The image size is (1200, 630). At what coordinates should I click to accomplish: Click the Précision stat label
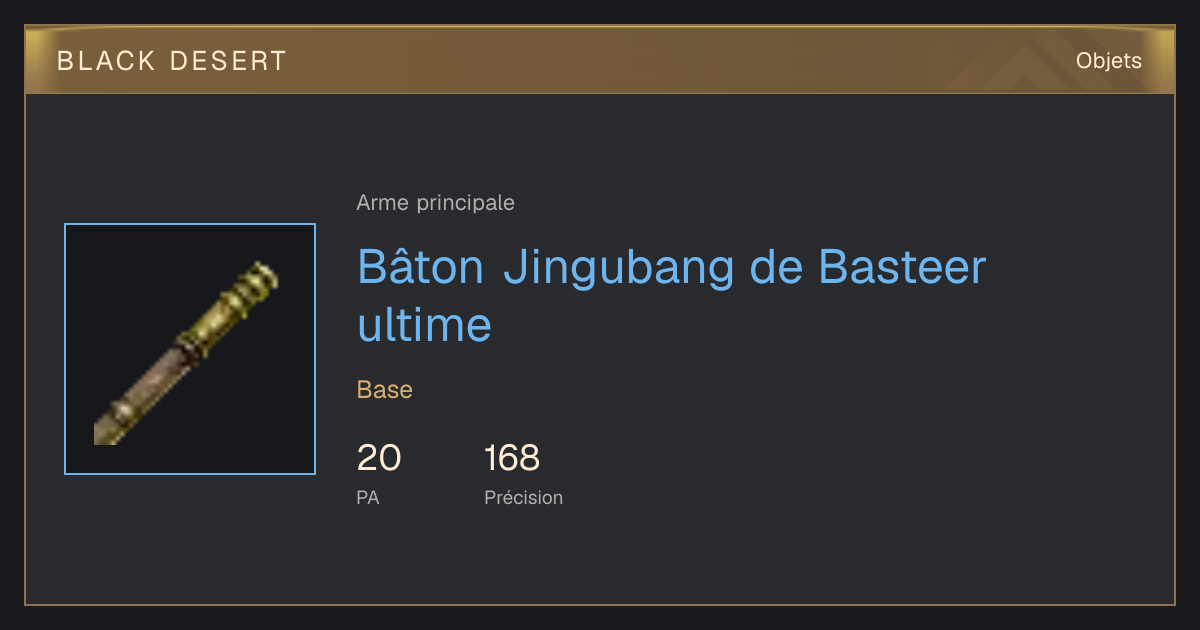click(523, 497)
